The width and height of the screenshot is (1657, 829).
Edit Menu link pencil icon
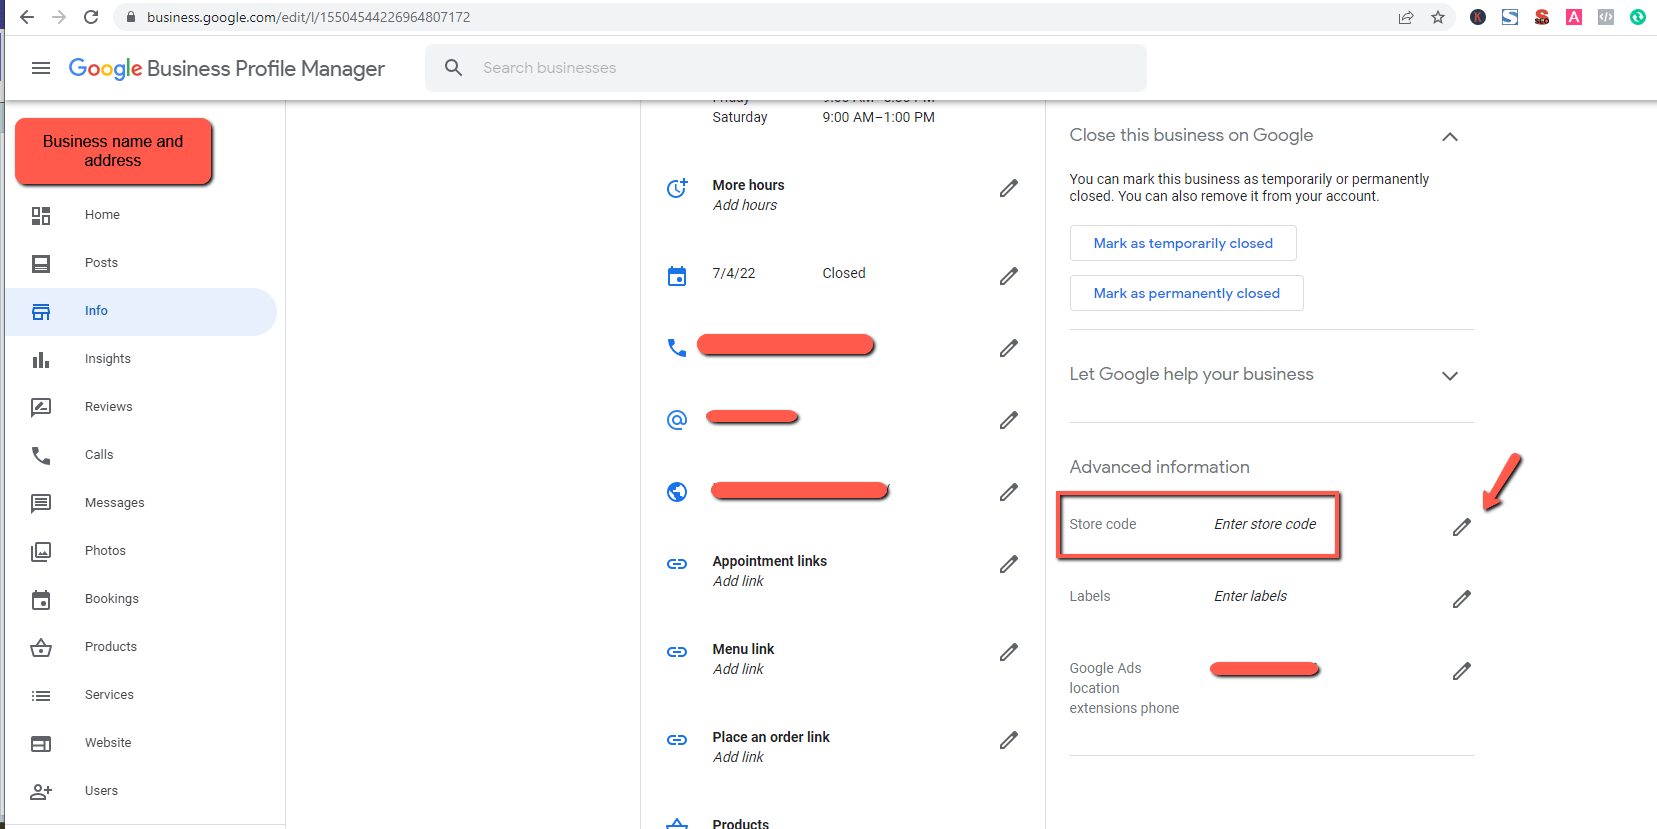(1009, 652)
